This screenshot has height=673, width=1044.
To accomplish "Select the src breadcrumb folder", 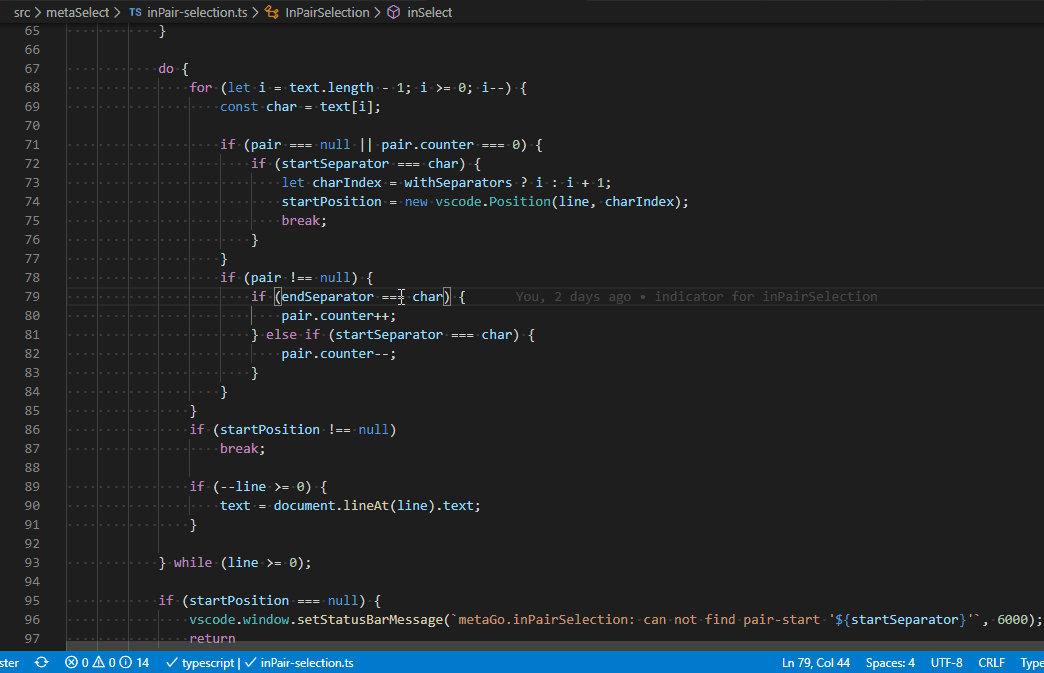I will 22,12.
